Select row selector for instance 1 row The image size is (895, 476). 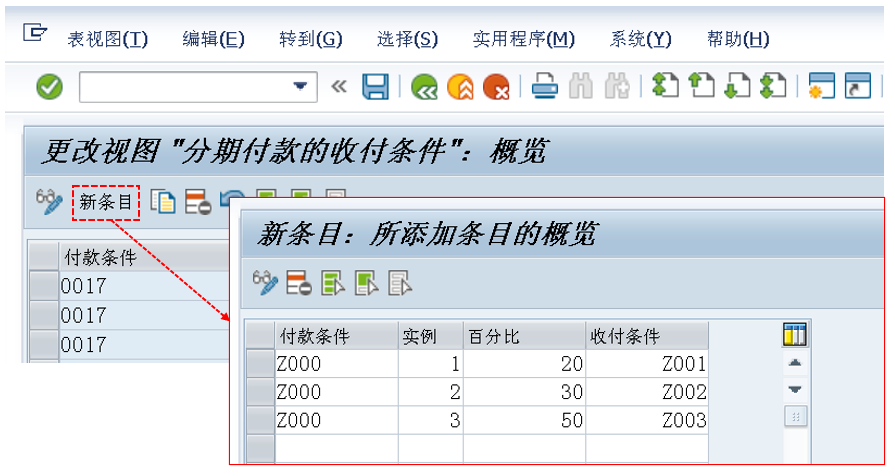pos(260,364)
